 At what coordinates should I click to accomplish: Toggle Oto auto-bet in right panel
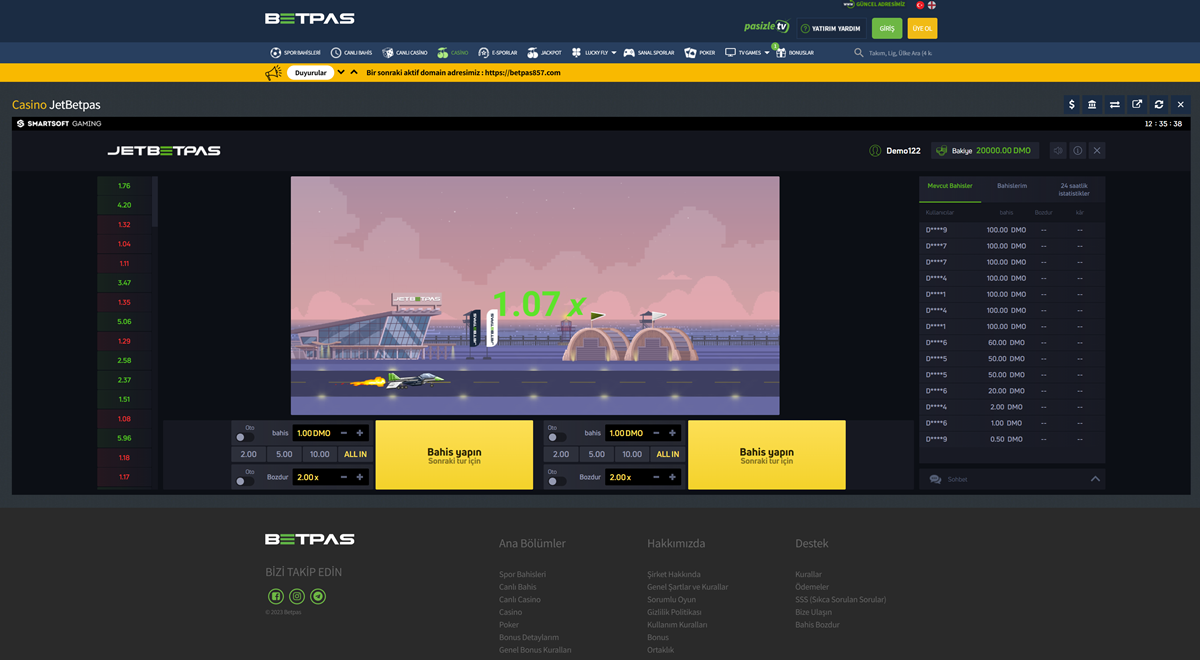[557, 437]
